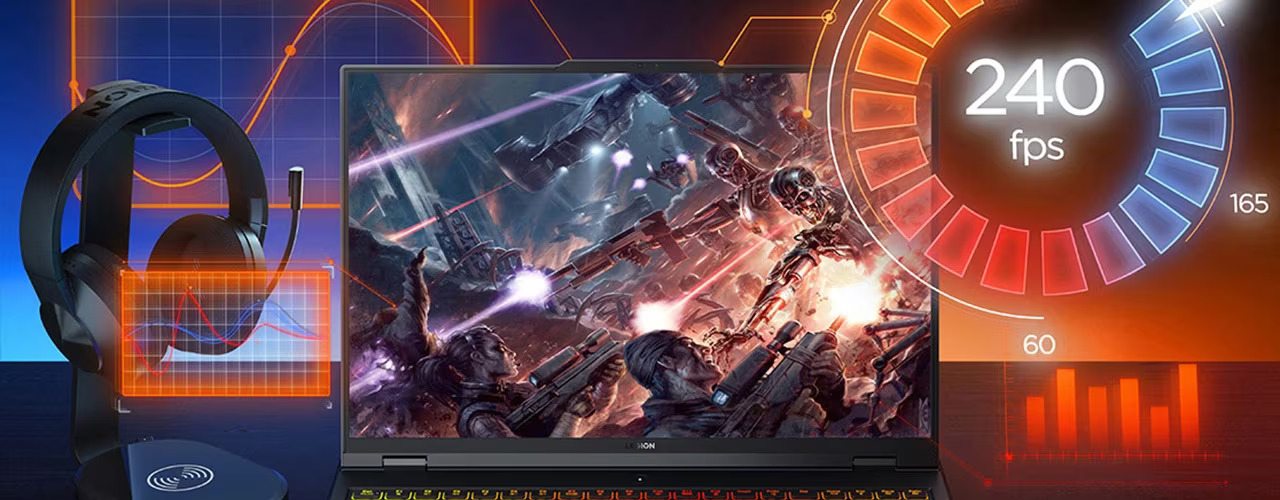Click the Legion logo below laptop screen
Image resolution: width=1280 pixels, height=500 pixels.
(640, 447)
